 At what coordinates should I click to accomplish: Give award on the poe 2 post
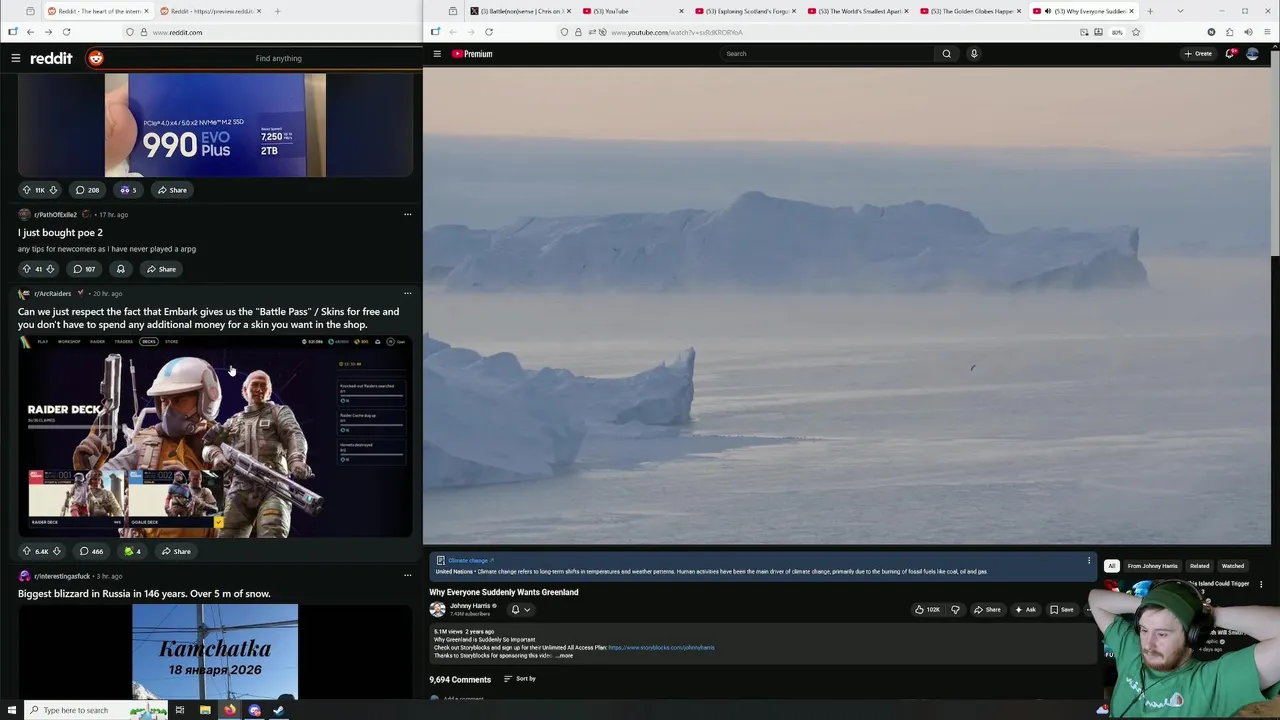click(121, 269)
